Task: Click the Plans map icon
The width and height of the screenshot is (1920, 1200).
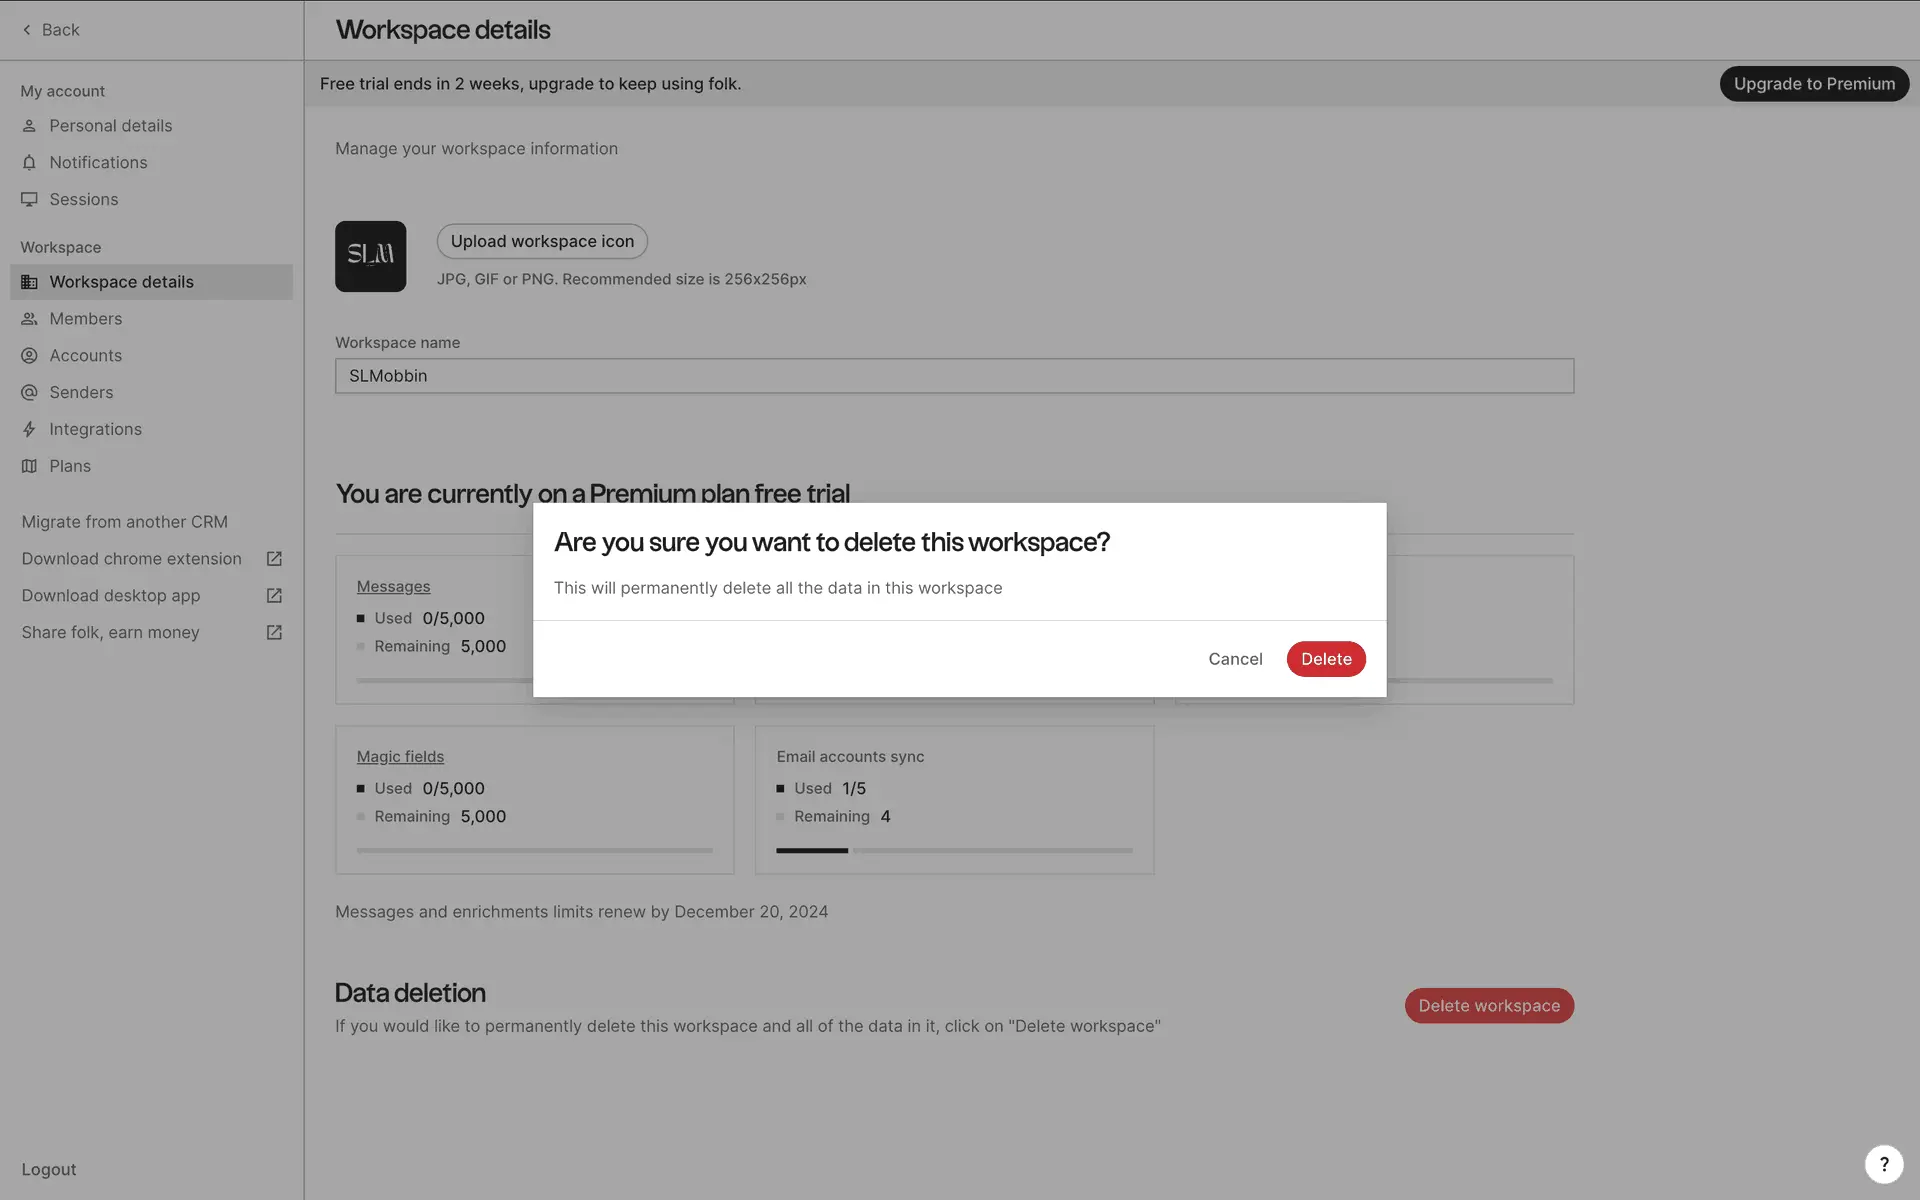Action: [x=29, y=466]
